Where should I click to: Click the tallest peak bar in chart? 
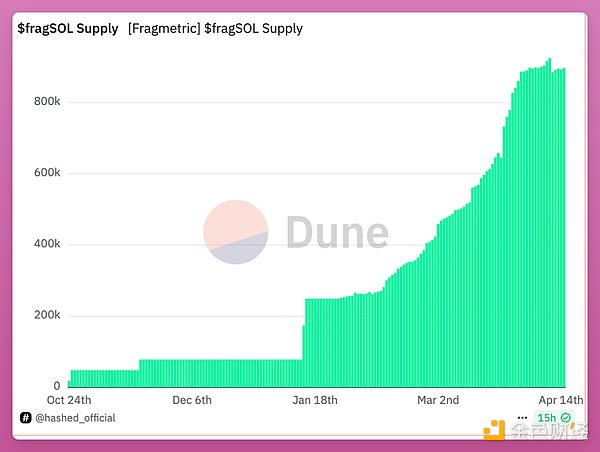(549, 200)
